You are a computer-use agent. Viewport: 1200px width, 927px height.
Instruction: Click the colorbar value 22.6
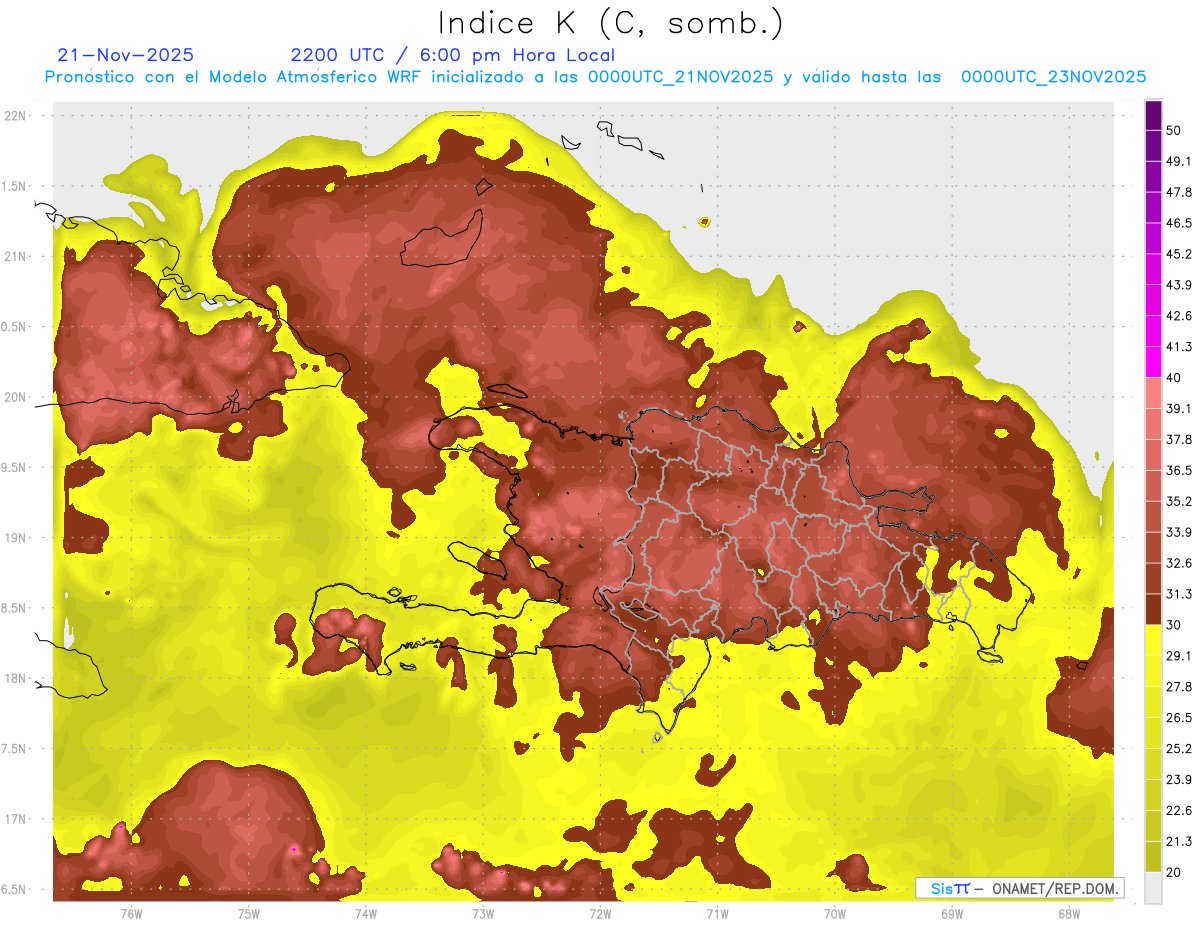(x=1179, y=811)
